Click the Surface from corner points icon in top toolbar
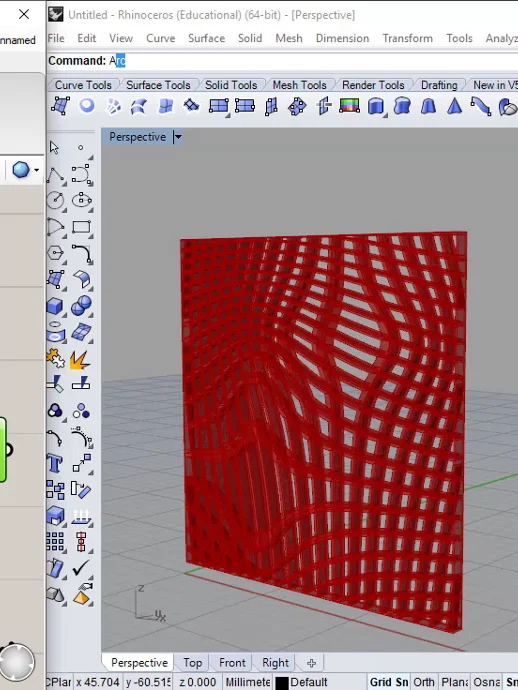Image resolution: width=518 pixels, height=690 pixels. (x=60, y=106)
